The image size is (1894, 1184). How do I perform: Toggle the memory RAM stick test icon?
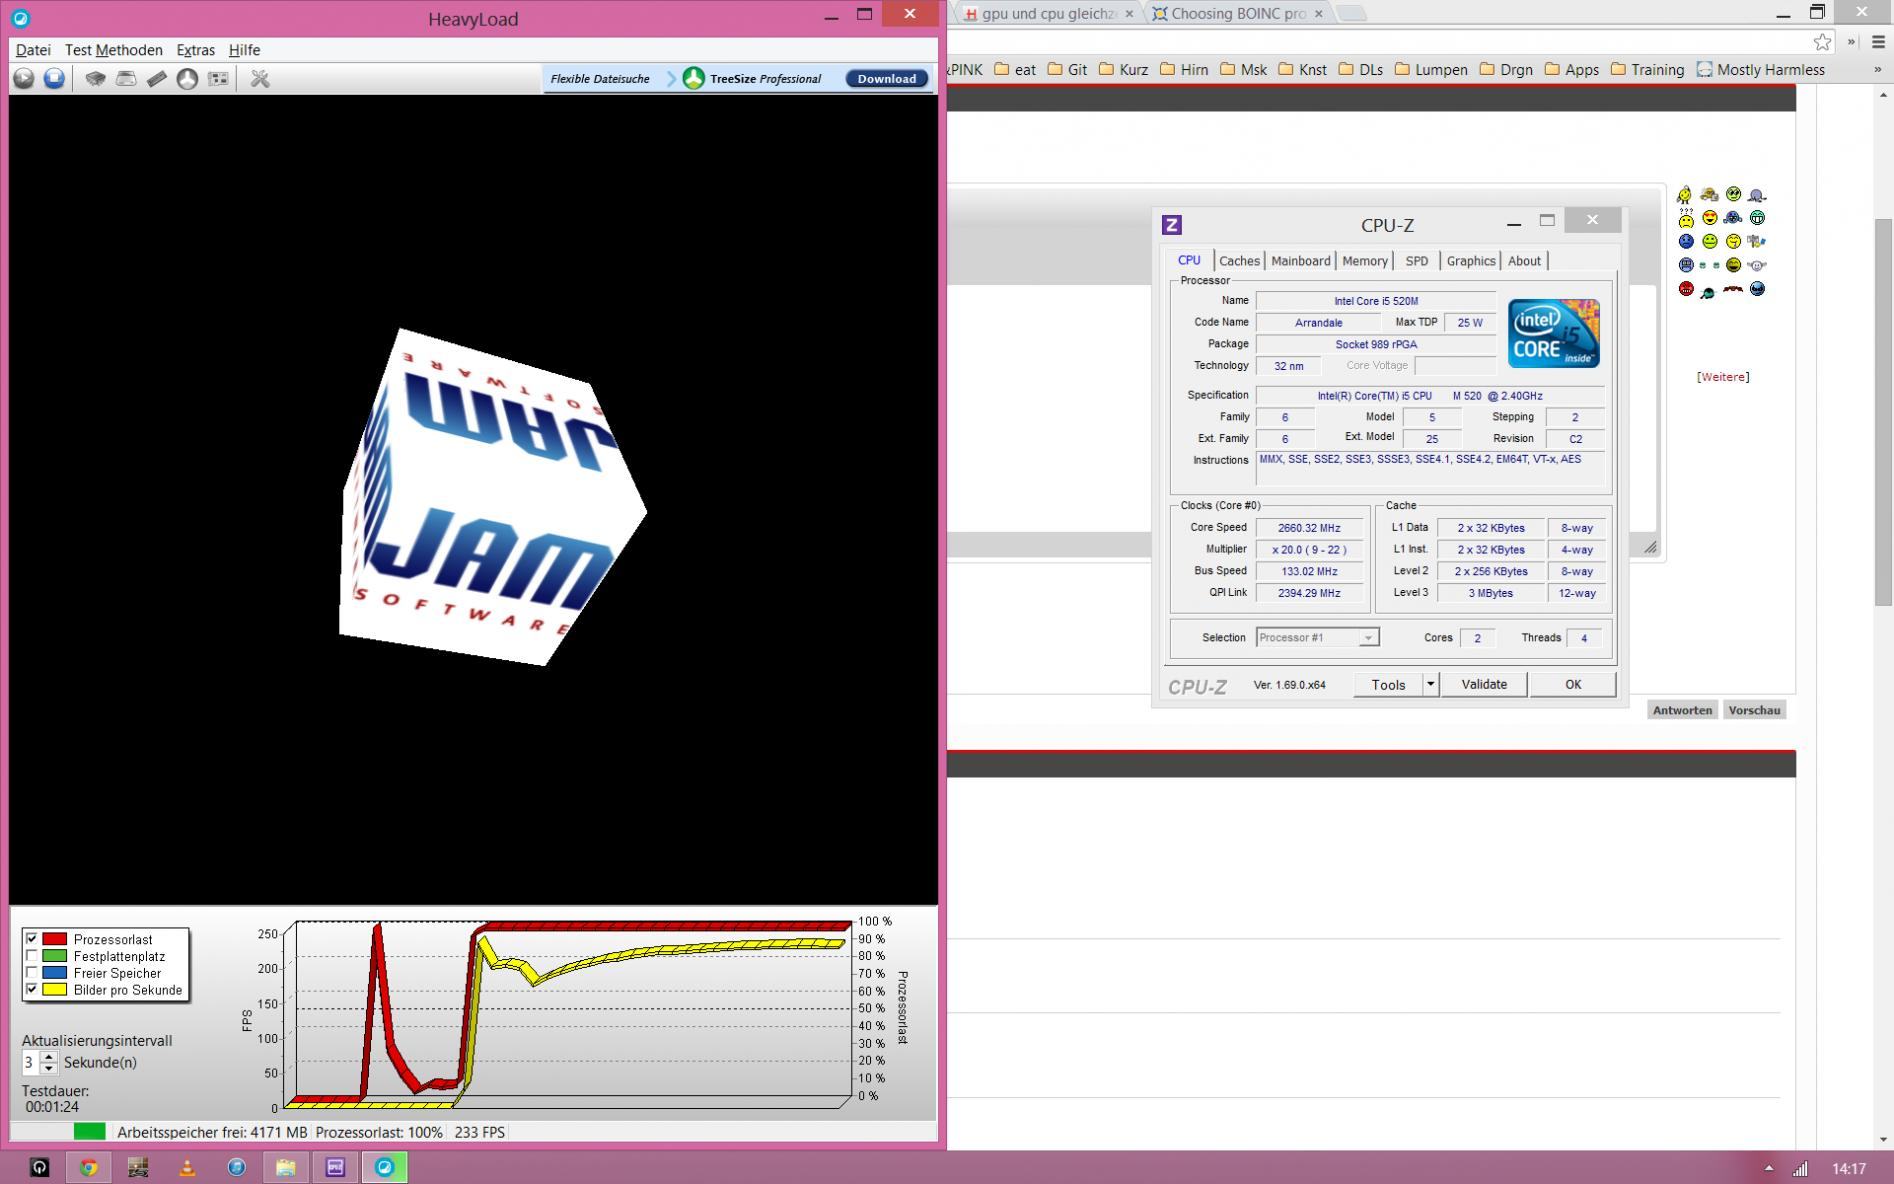(157, 78)
